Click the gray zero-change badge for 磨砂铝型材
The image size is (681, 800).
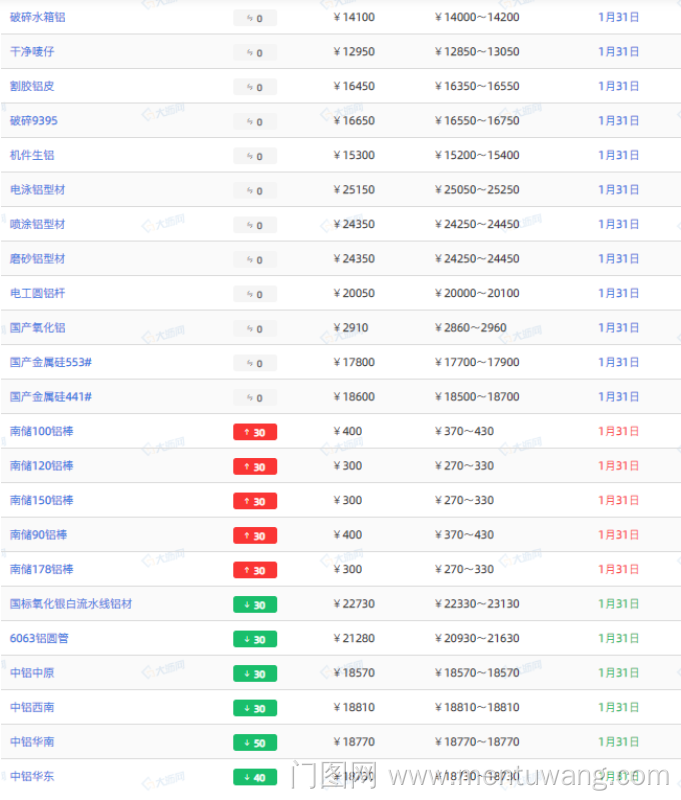tap(255, 259)
